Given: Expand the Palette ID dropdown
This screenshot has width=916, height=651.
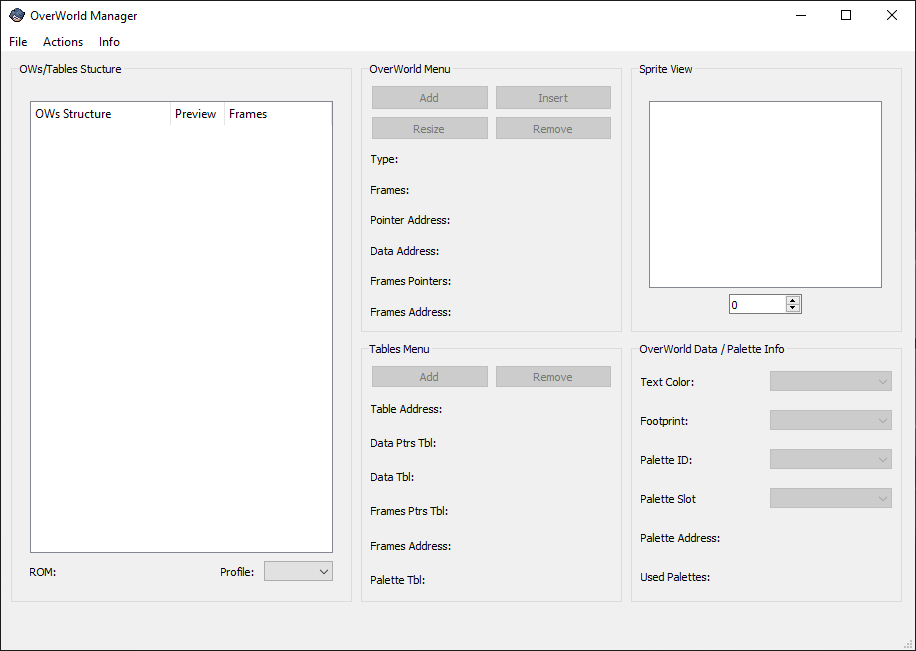Looking at the screenshot, I should (830, 460).
